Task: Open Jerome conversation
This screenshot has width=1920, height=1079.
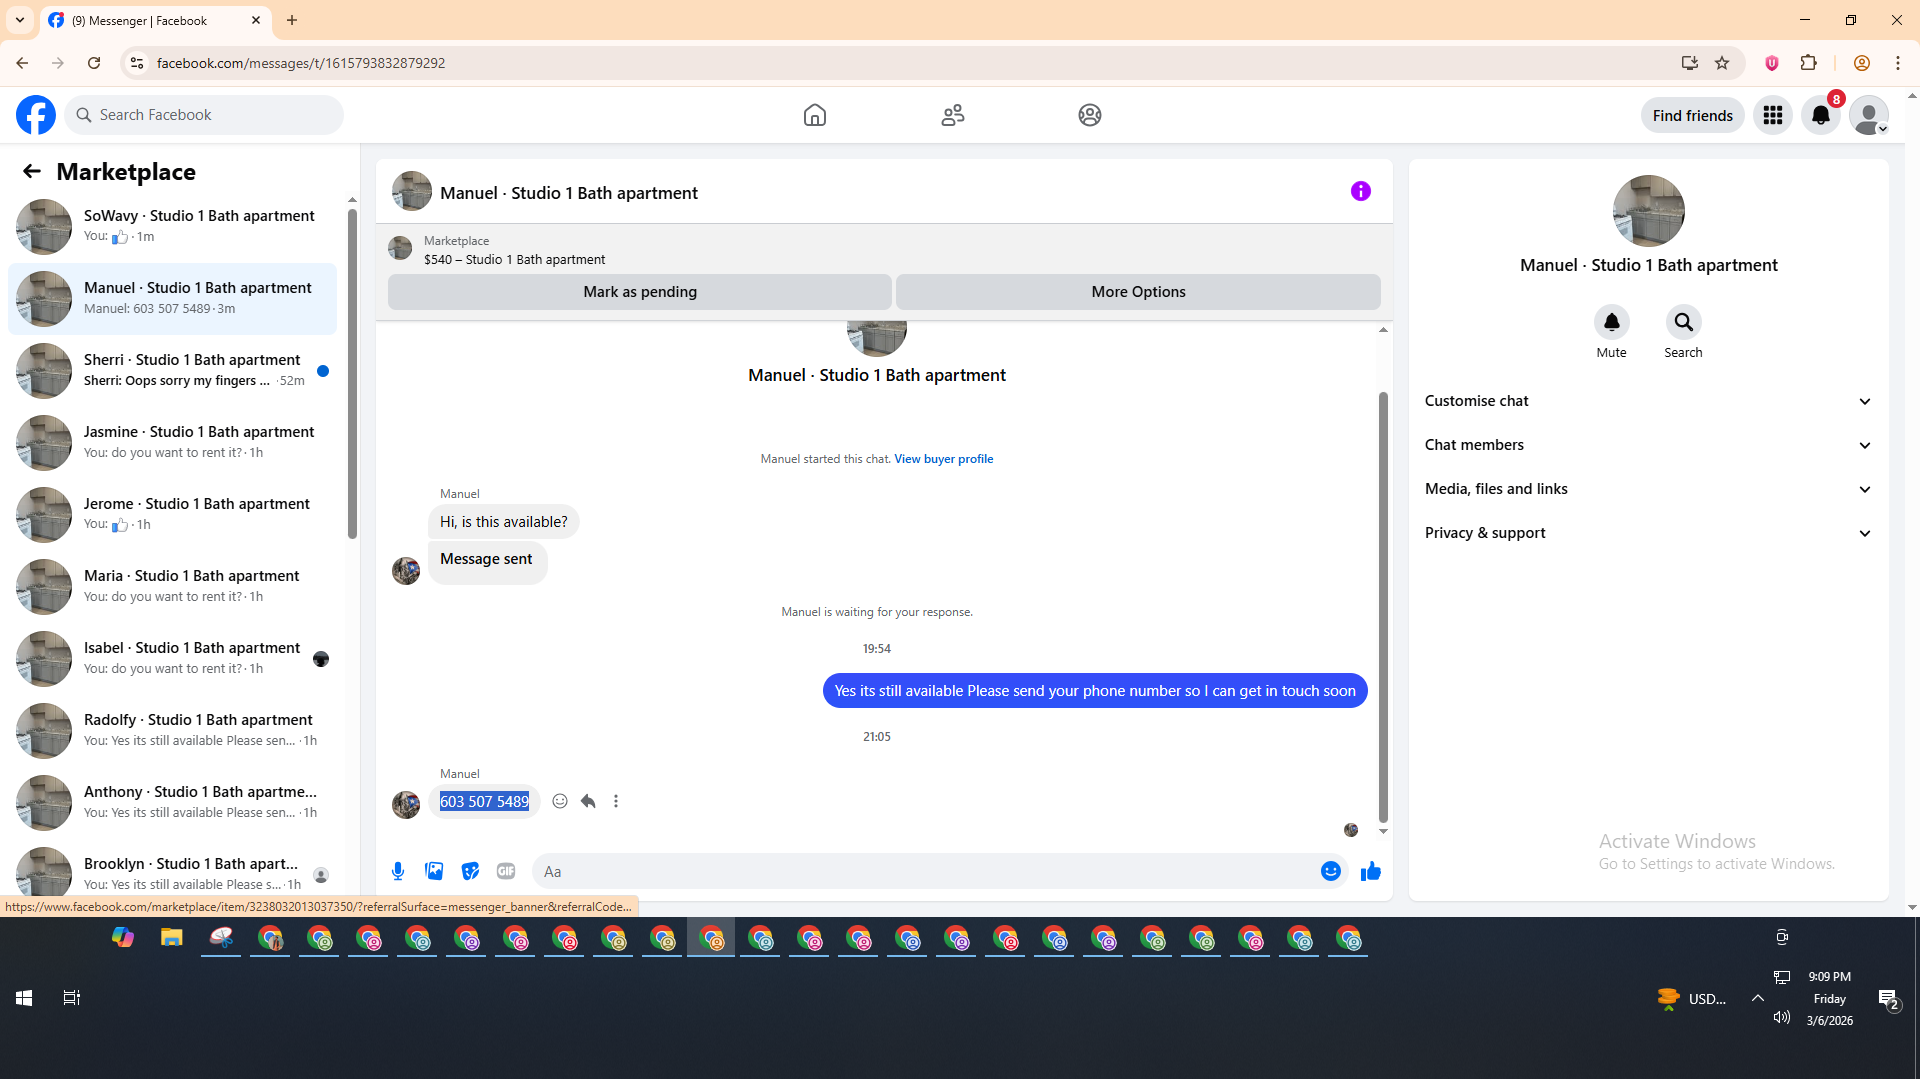Action: pos(172,514)
